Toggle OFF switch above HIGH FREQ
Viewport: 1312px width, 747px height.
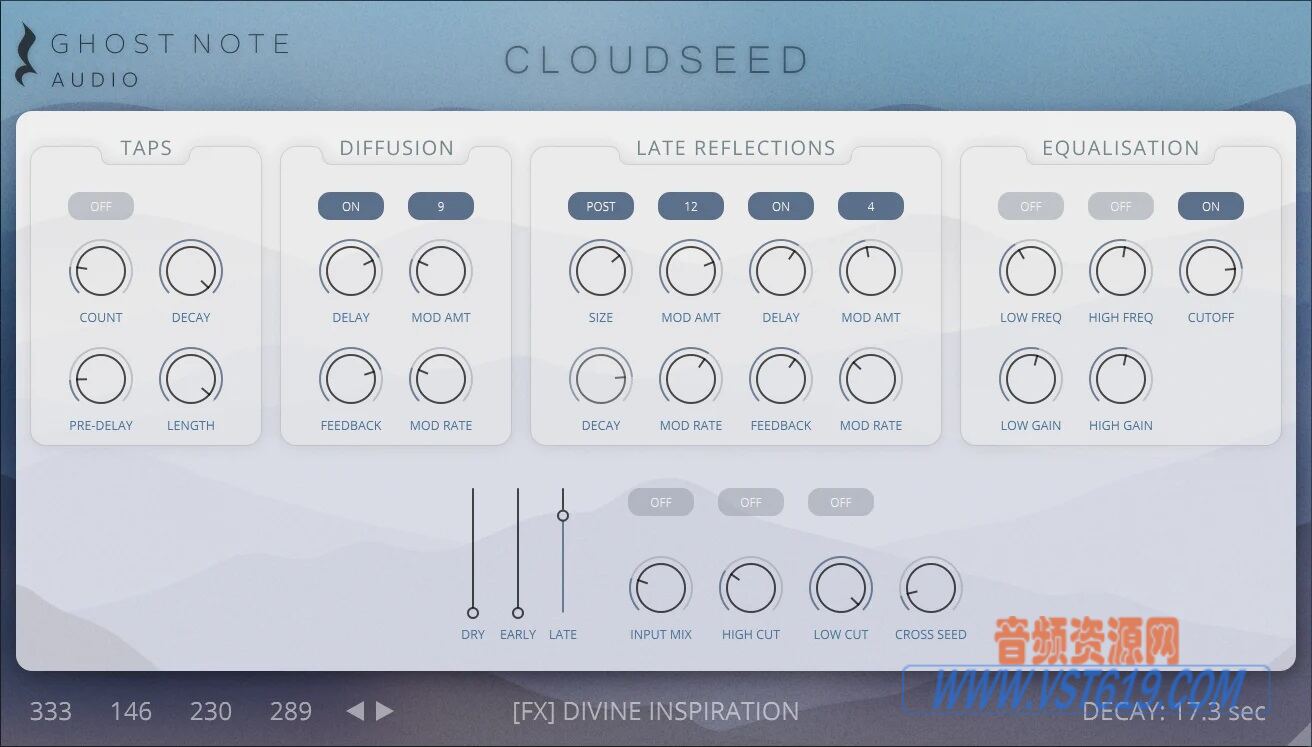(1121, 206)
